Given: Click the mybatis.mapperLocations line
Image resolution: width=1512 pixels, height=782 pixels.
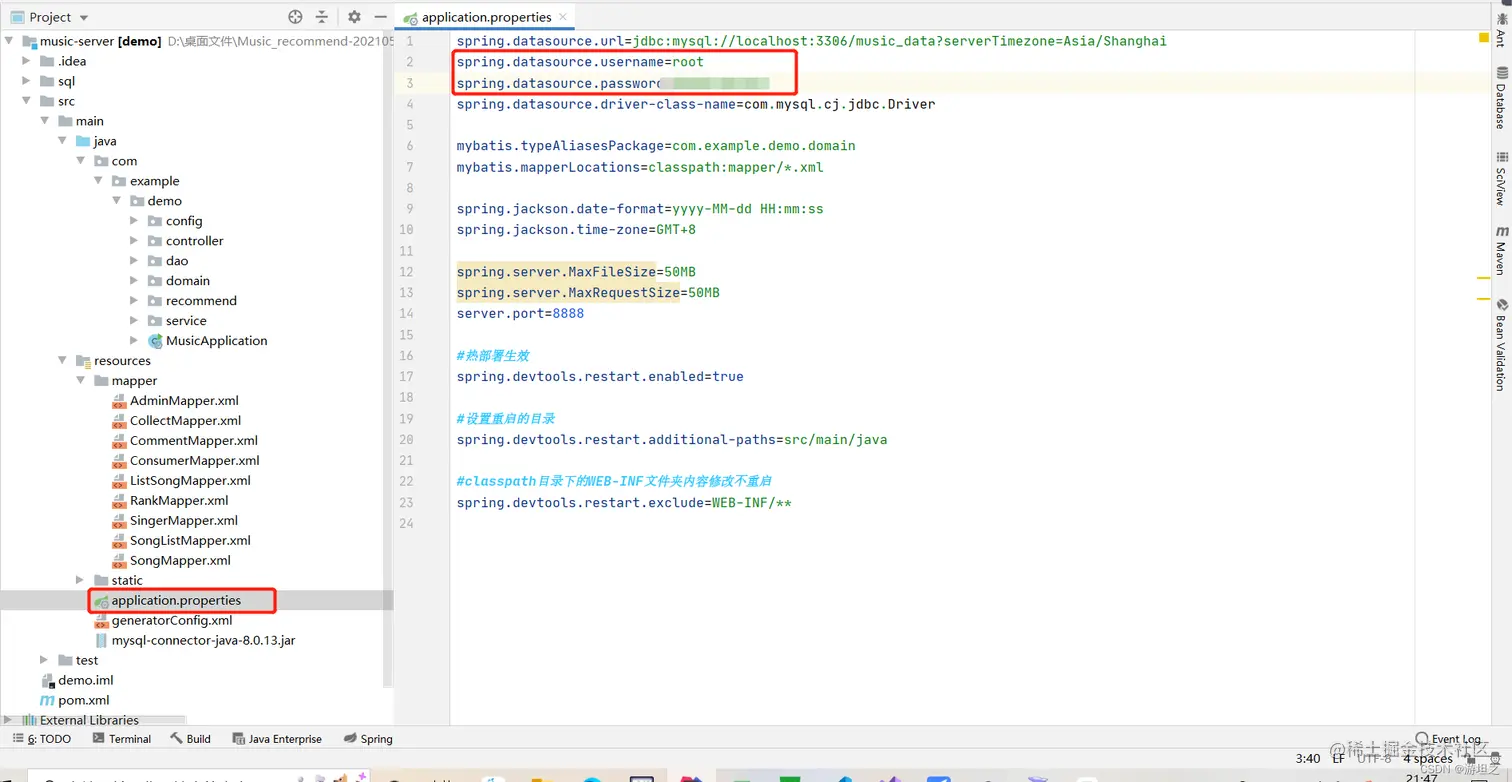Looking at the screenshot, I should [640, 167].
